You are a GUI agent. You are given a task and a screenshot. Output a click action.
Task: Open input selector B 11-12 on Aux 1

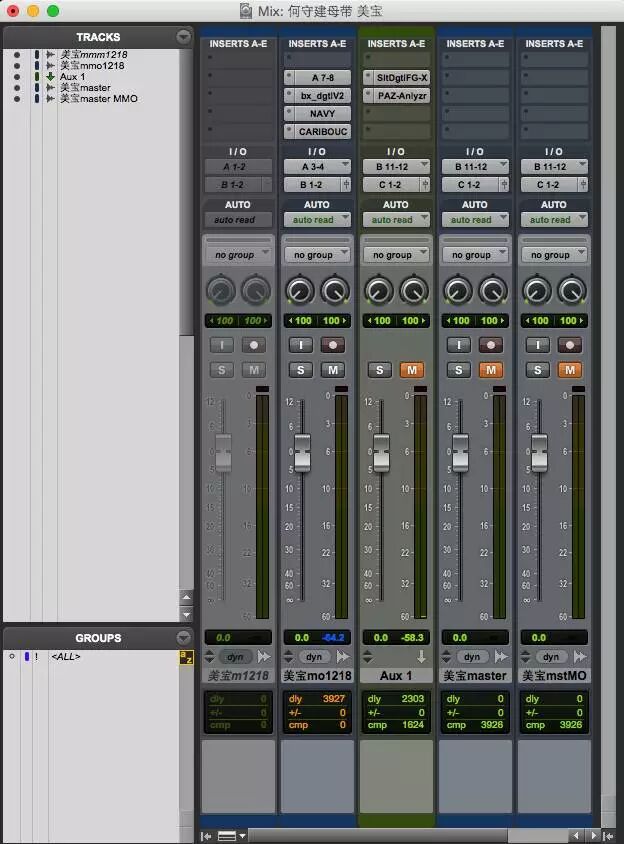[396, 166]
